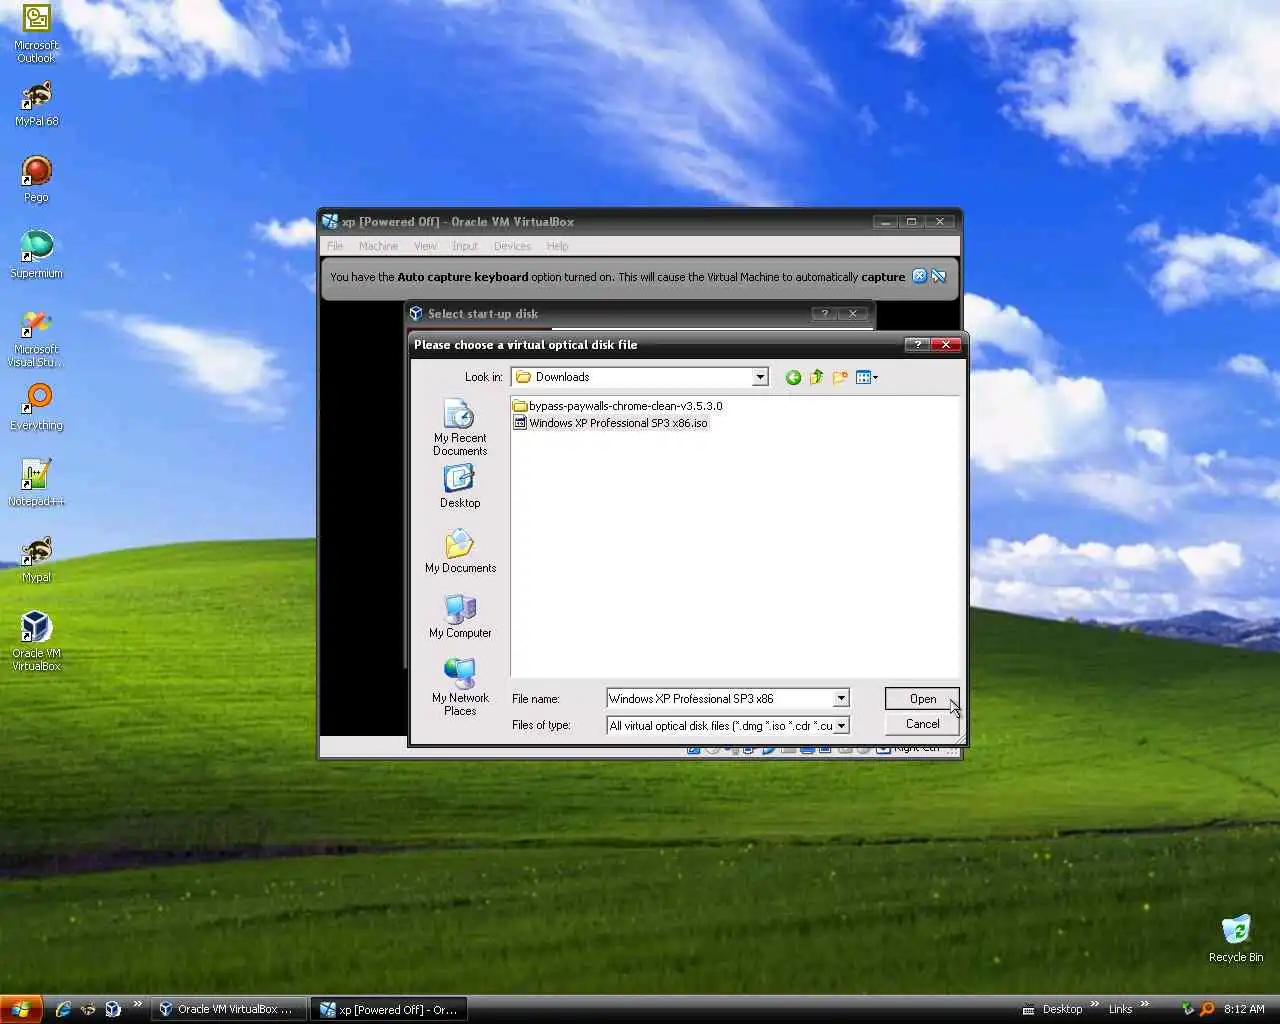This screenshot has height=1024, width=1280.
Task: Select Mypal desktop shortcut
Action: [x=36, y=560]
